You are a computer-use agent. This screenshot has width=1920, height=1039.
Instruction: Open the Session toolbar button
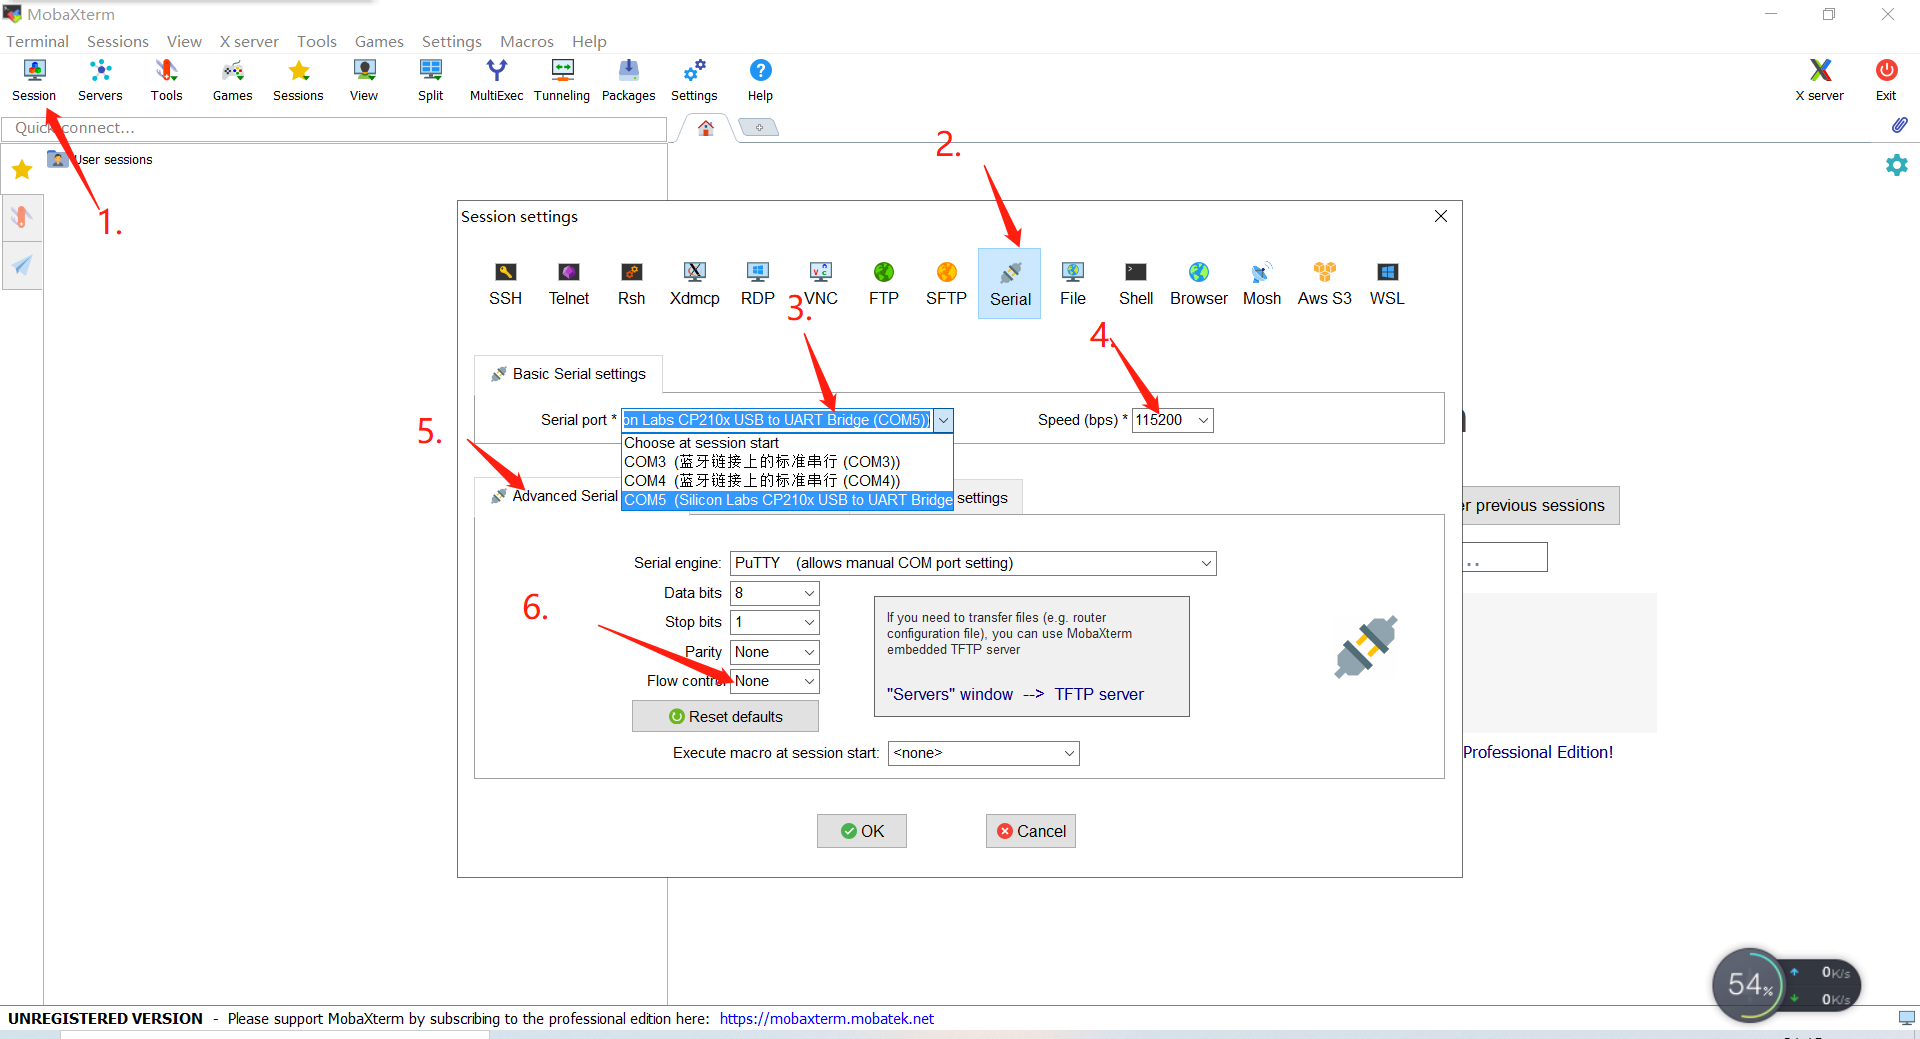click(34, 80)
